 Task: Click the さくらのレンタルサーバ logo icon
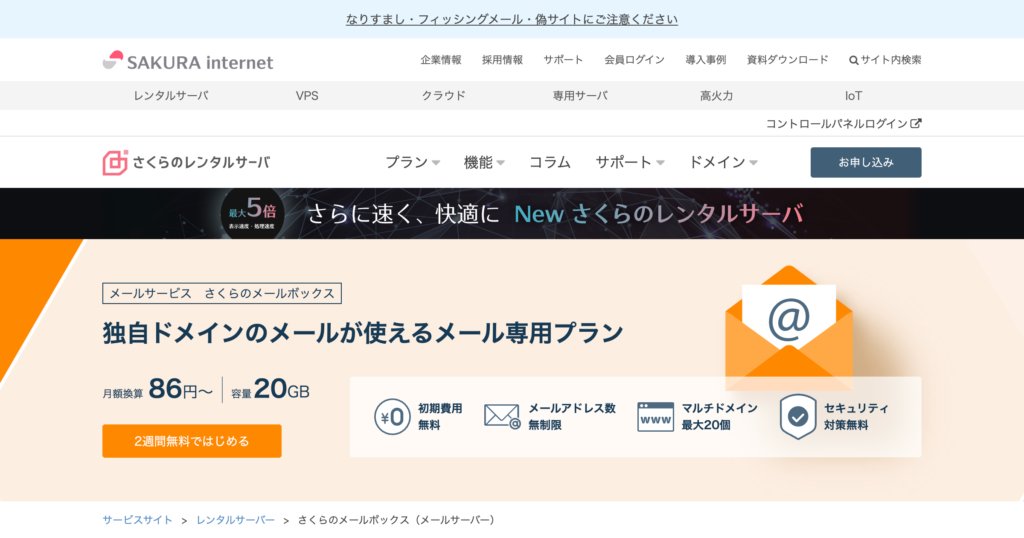tap(115, 163)
